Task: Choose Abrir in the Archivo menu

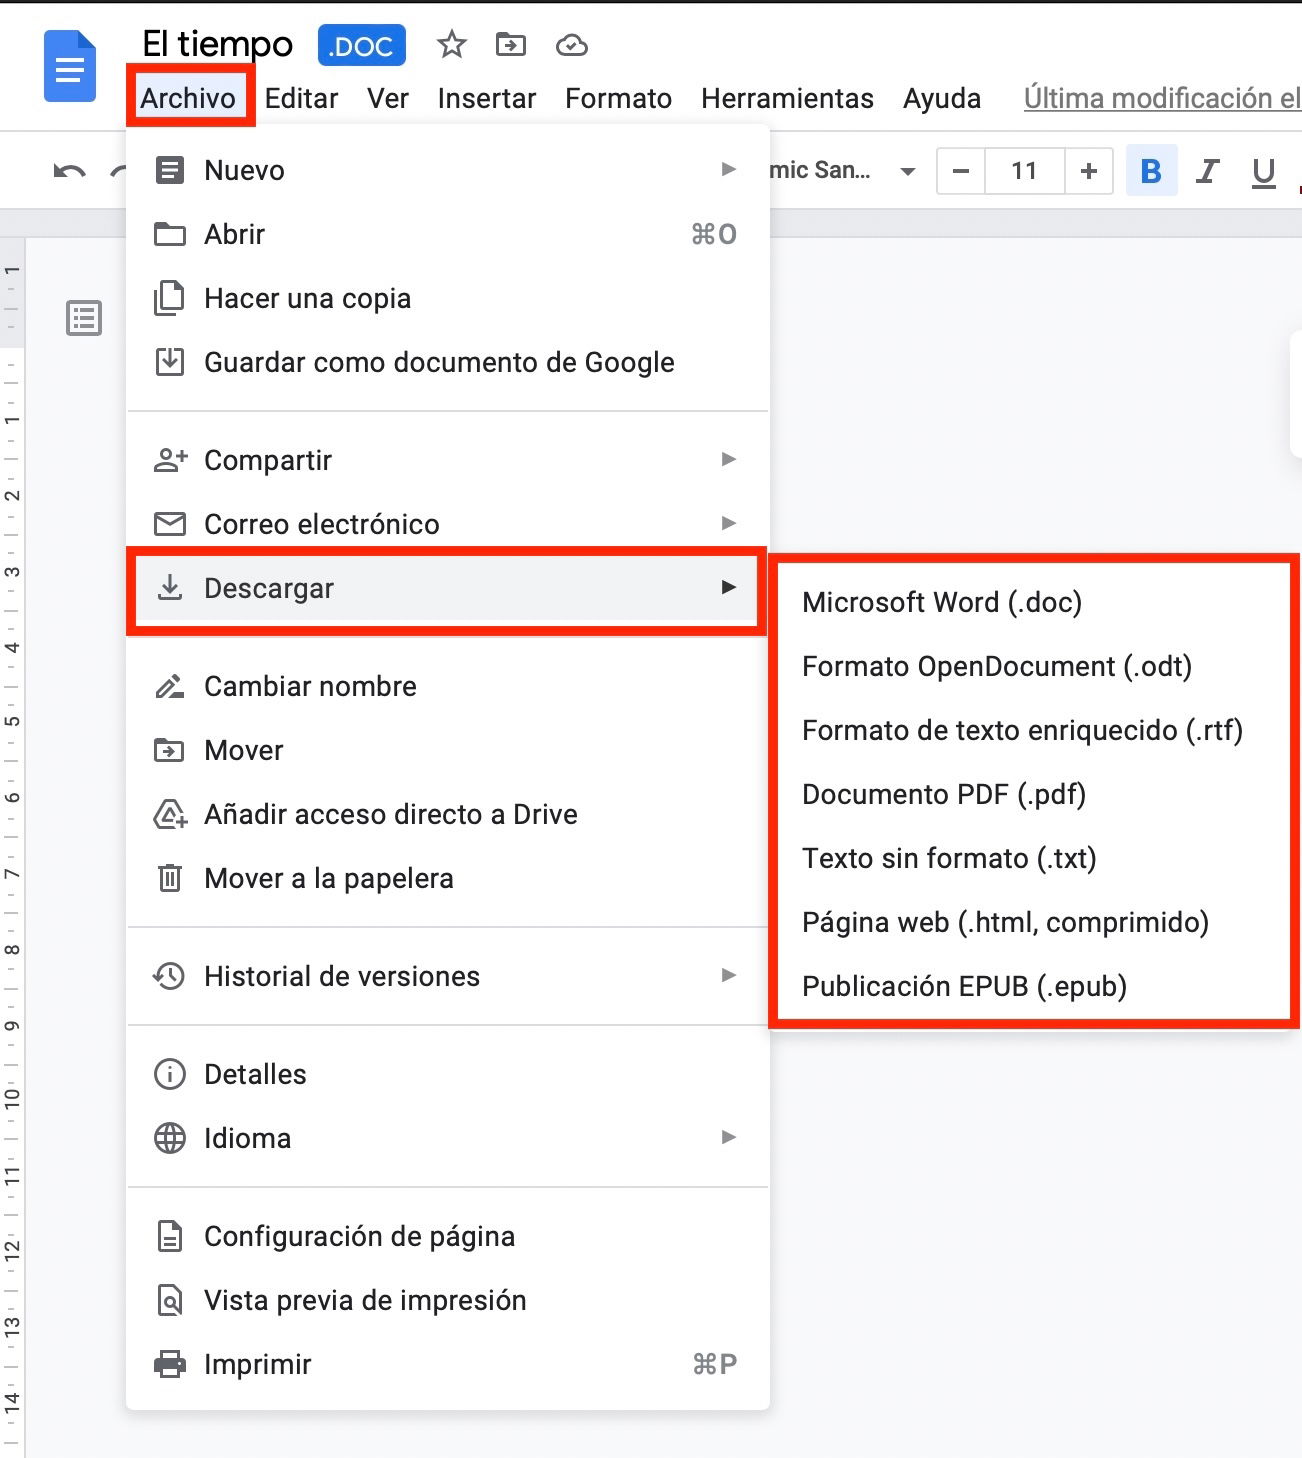Action: pyautogui.click(x=448, y=234)
